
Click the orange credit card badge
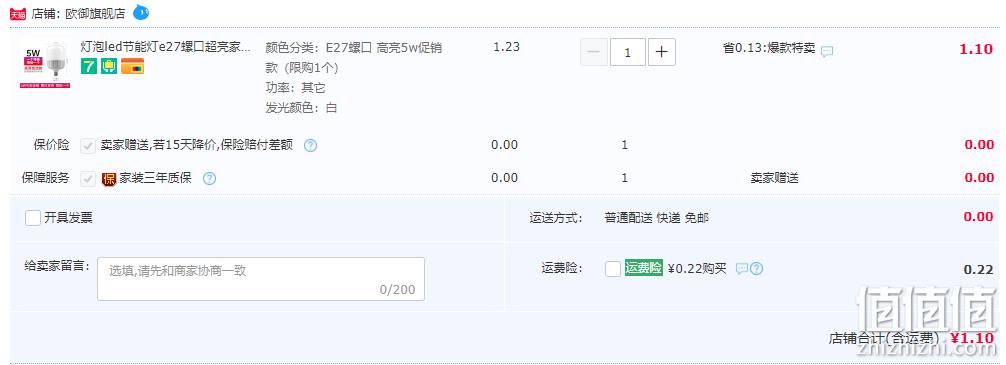[x=132, y=66]
